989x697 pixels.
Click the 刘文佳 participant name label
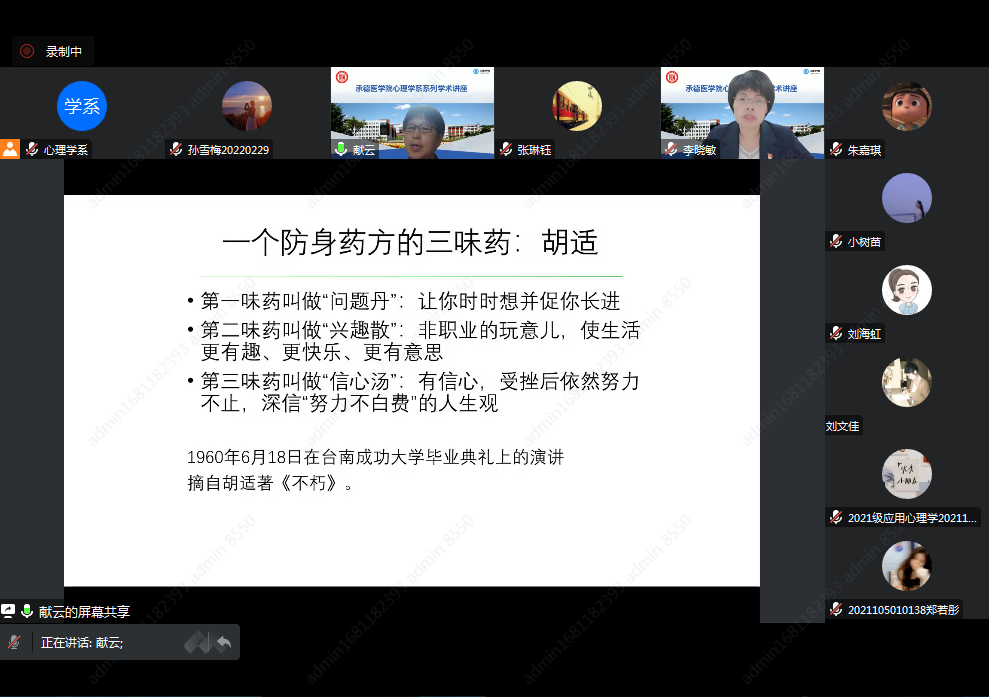pos(843,426)
